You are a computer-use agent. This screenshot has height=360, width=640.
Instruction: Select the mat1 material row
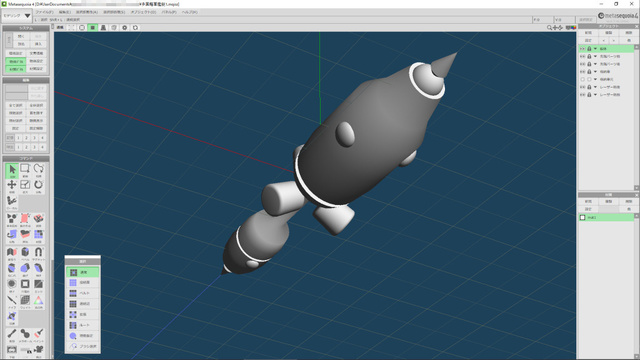[x=607, y=218]
